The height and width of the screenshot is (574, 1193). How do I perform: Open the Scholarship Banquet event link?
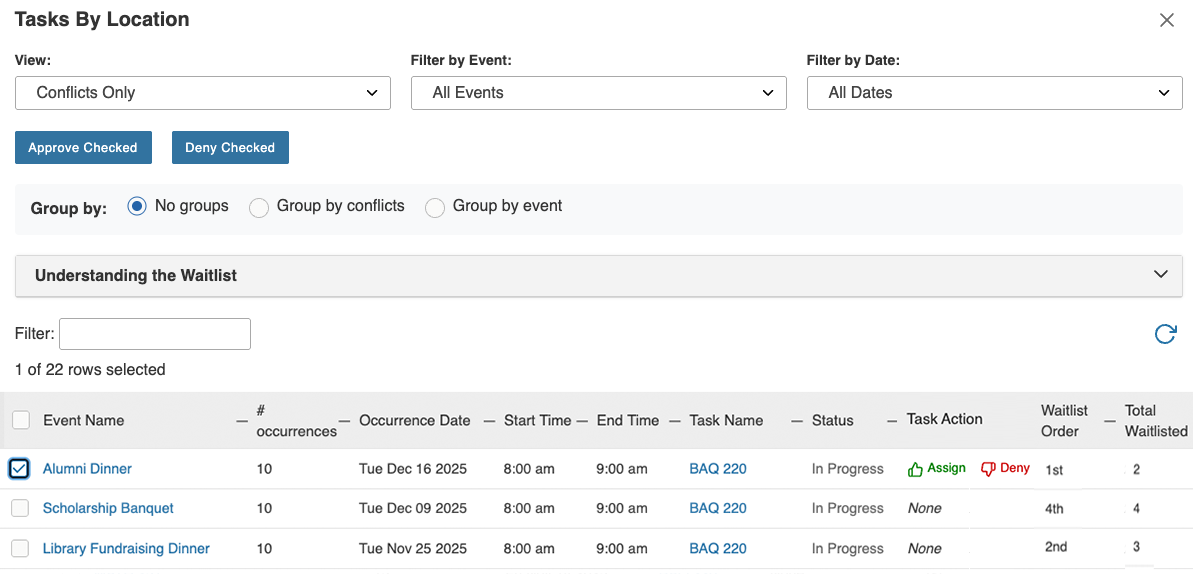[108, 508]
